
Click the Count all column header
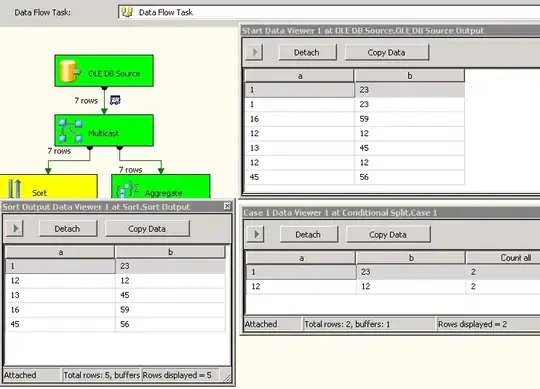click(503, 258)
